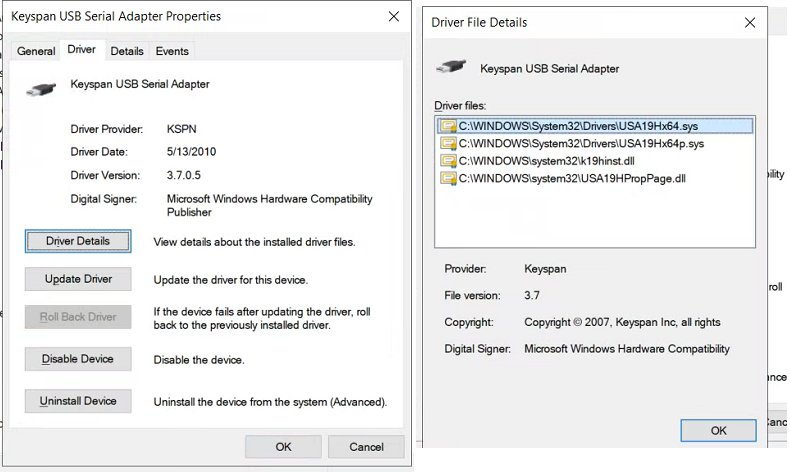790x472 pixels.
Task: Click file icon beside USA19Hx64p.sys
Action: coord(448,144)
